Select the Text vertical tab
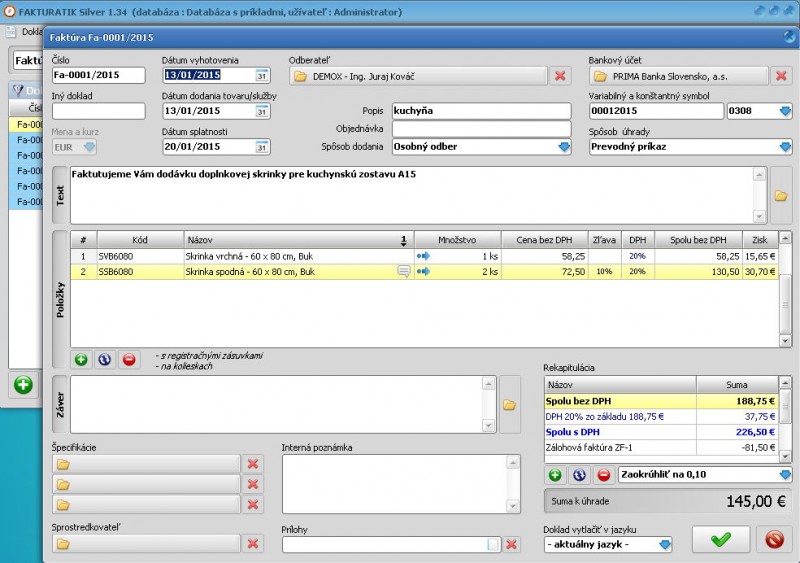This screenshot has height=563, width=800. click(60, 195)
